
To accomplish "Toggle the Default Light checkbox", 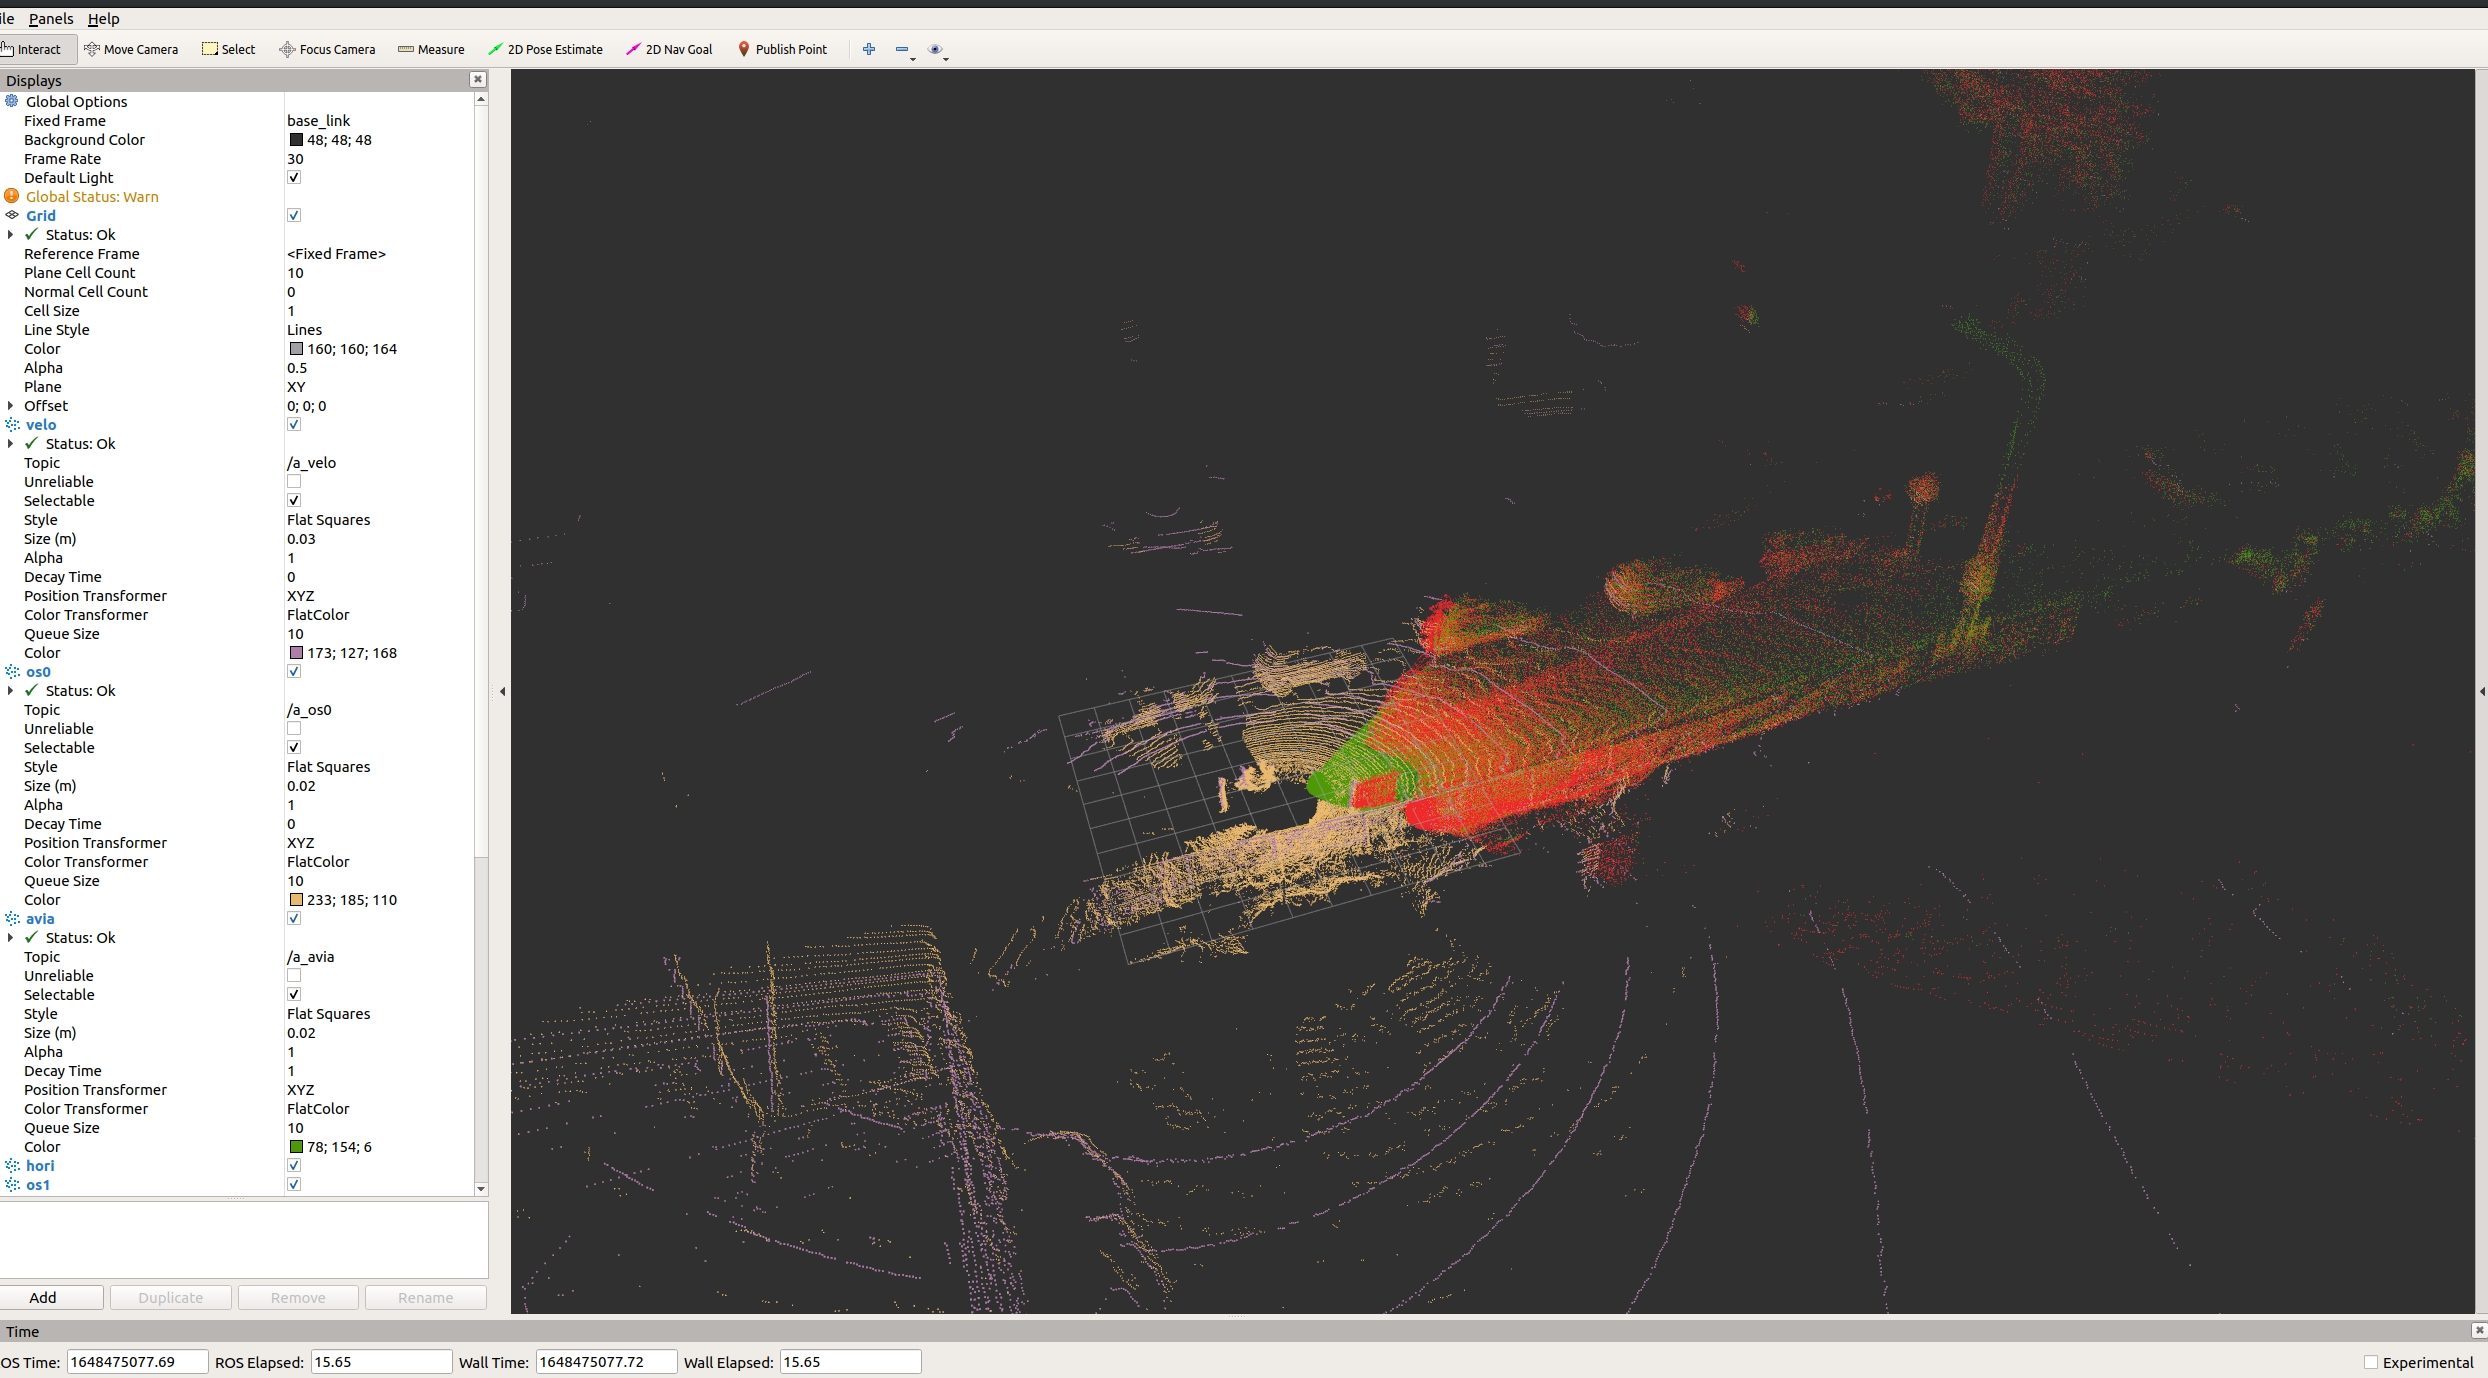I will pos(294,178).
